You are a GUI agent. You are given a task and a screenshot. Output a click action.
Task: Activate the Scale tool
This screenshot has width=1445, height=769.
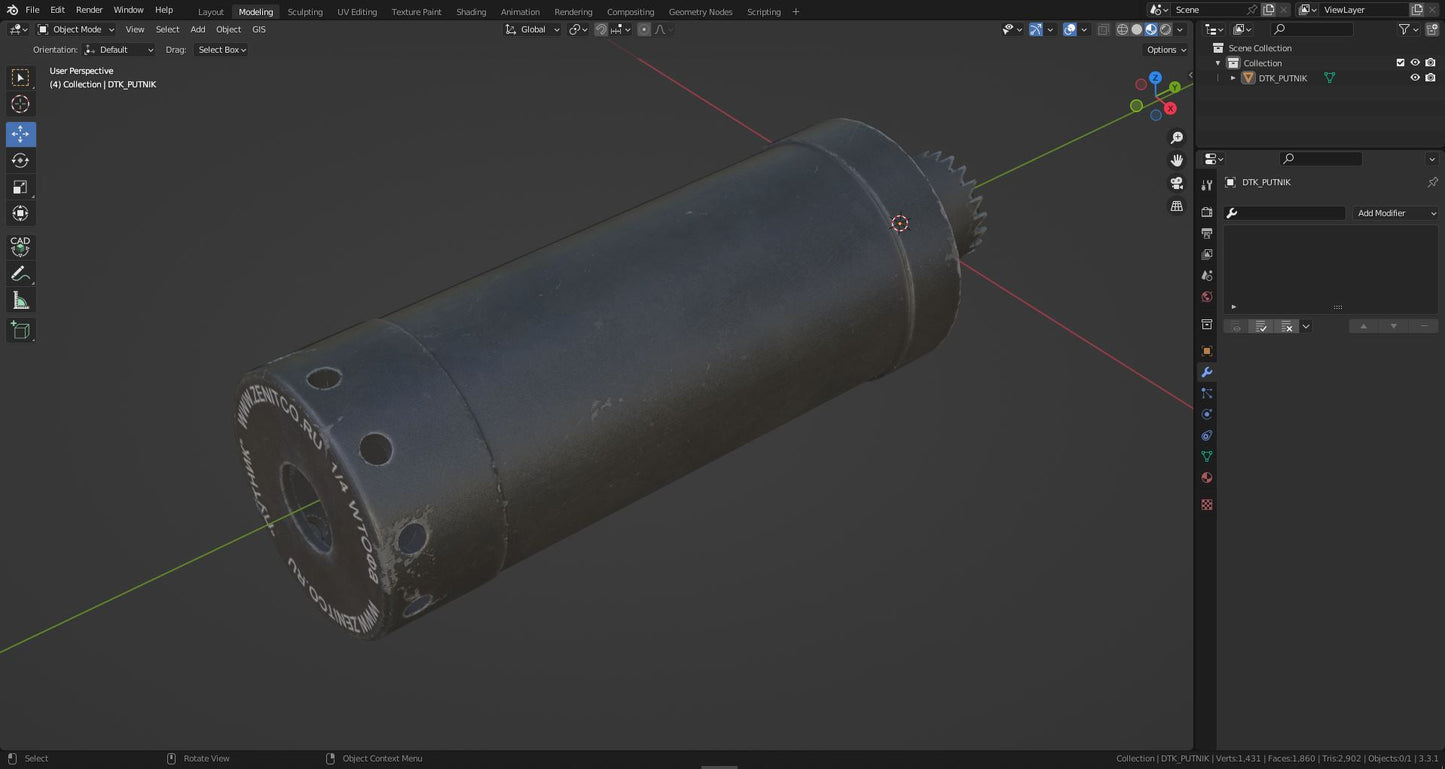coord(20,187)
